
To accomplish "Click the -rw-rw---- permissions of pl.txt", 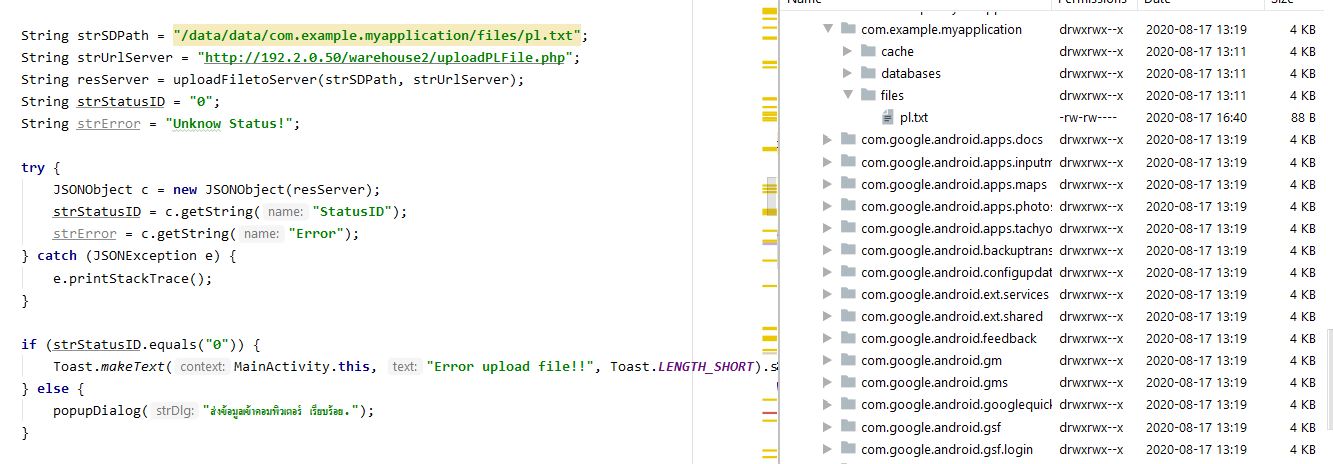I will 1090,117.
